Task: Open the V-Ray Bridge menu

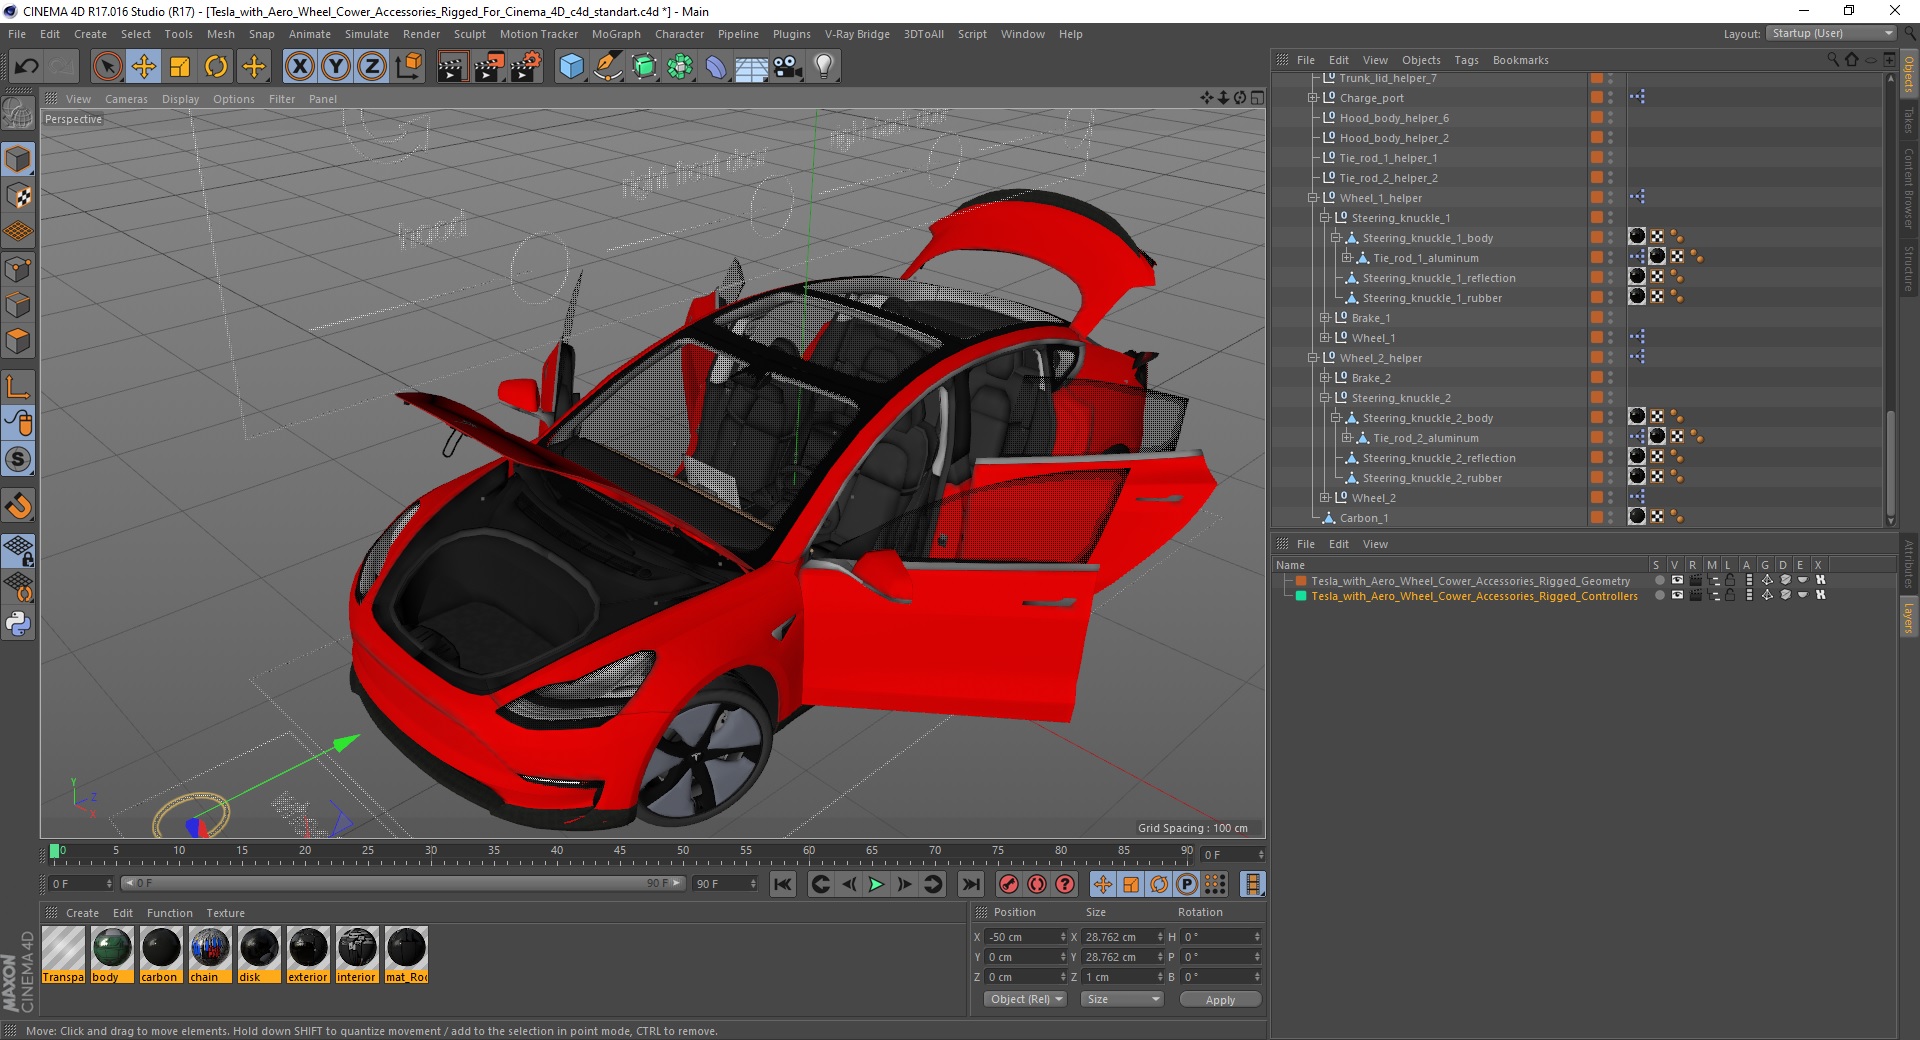Action: tap(857, 34)
